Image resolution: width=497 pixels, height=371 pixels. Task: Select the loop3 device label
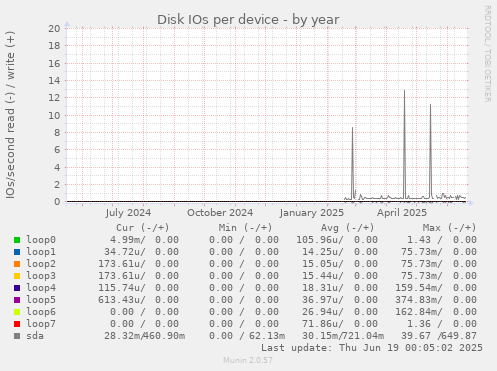(41, 276)
